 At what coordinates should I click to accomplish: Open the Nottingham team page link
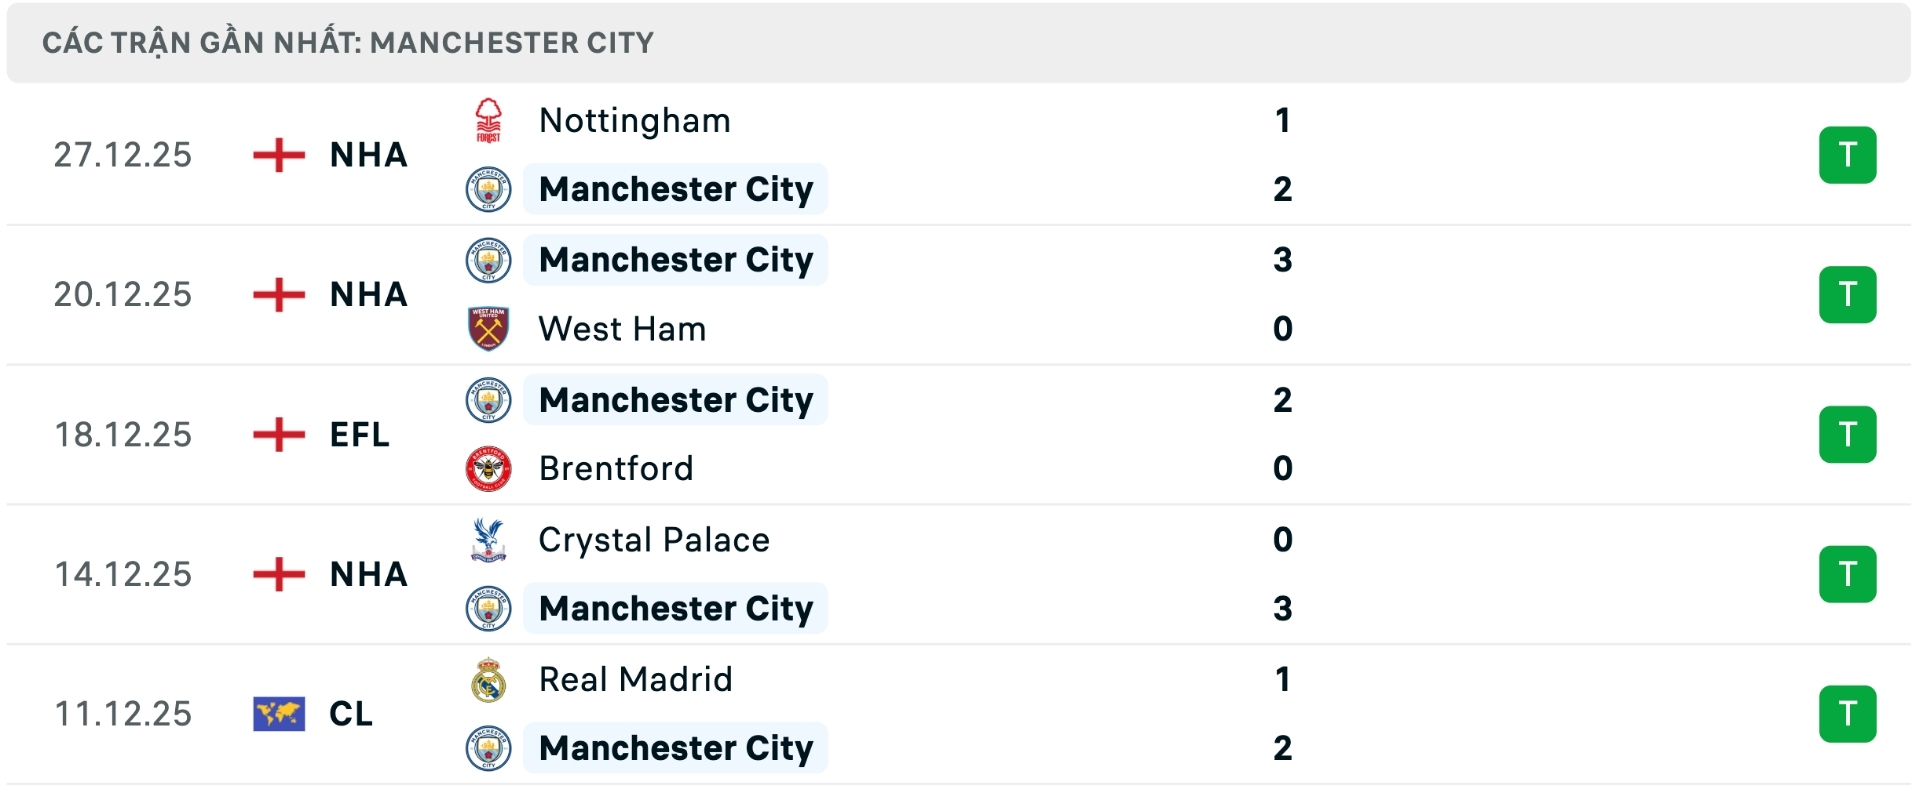click(x=633, y=120)
